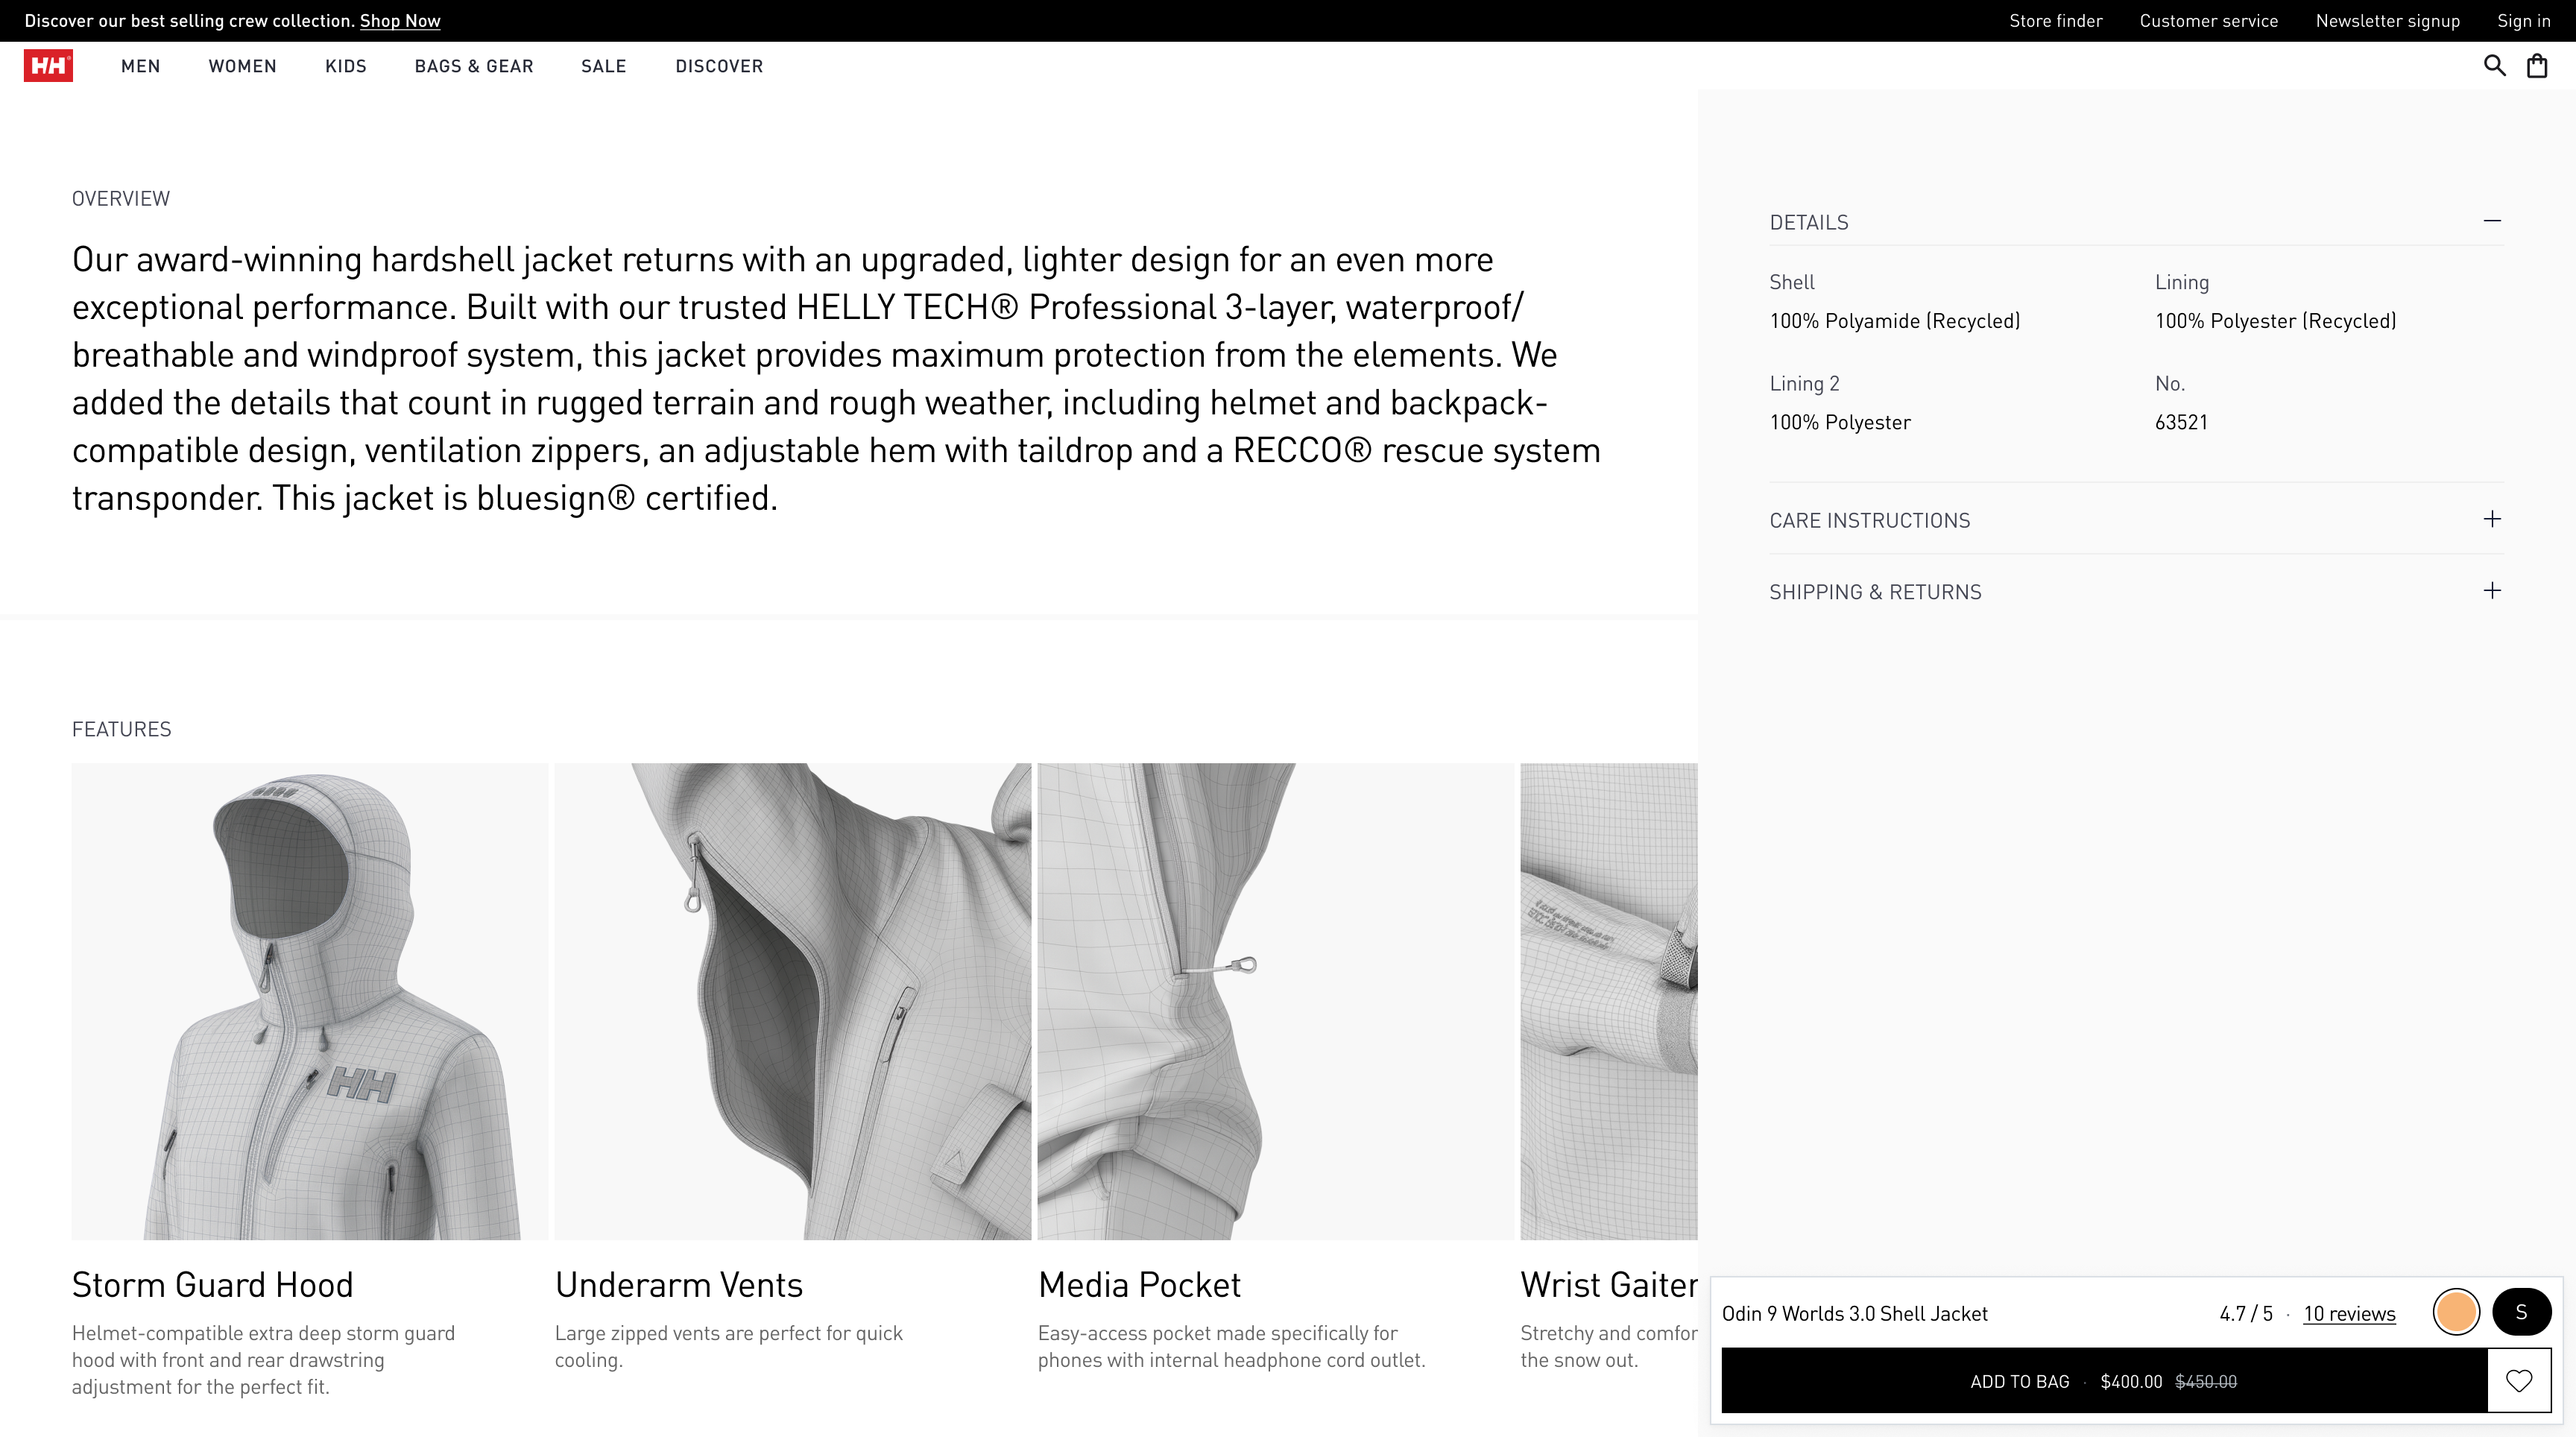This screenshot has height=1437, width=2576.
Task: Open the shopping bag icon
Action: 2537,66
